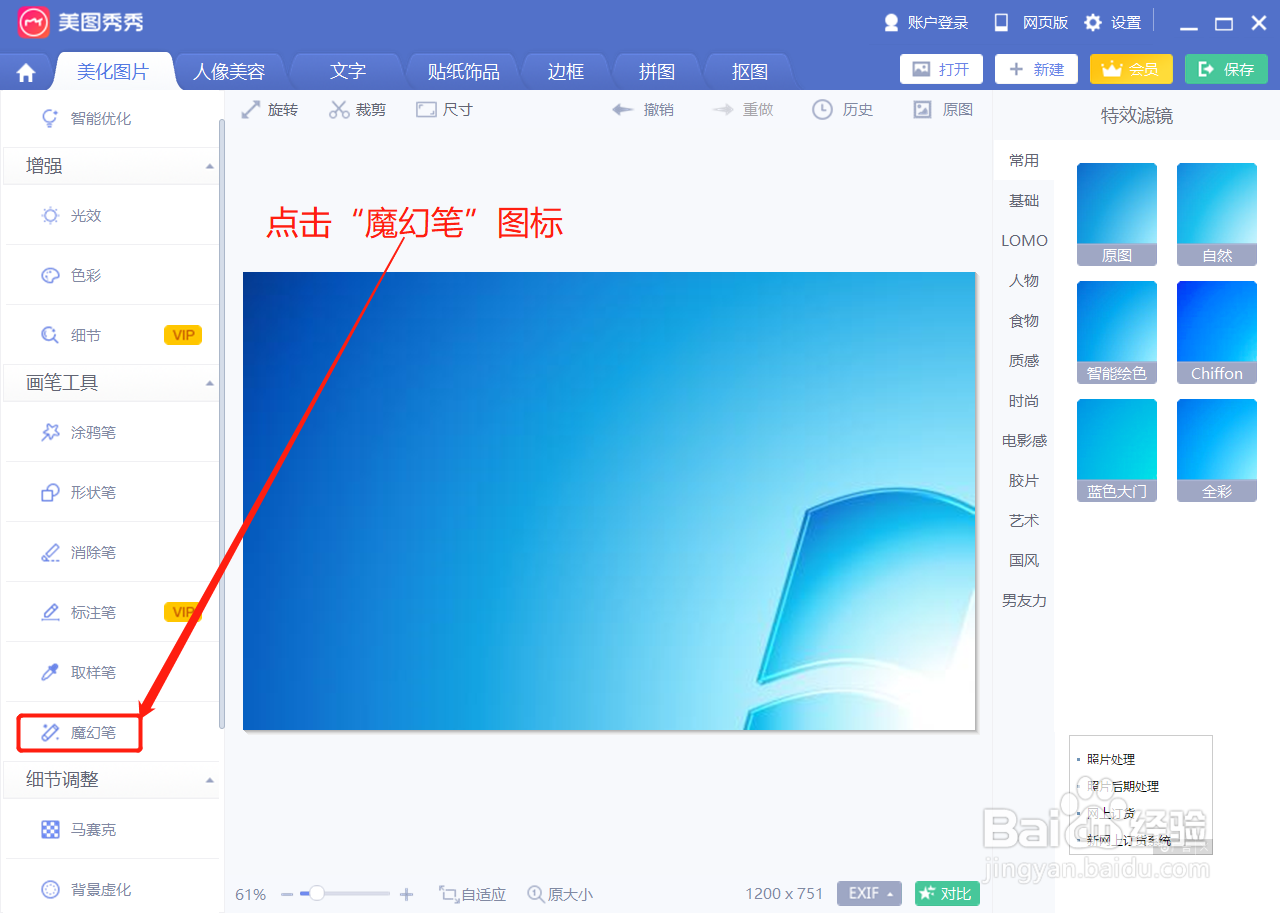Apply the 全彩 filter thumbnail
This screenshot has width=1280, height=913.
(1217, 450)
